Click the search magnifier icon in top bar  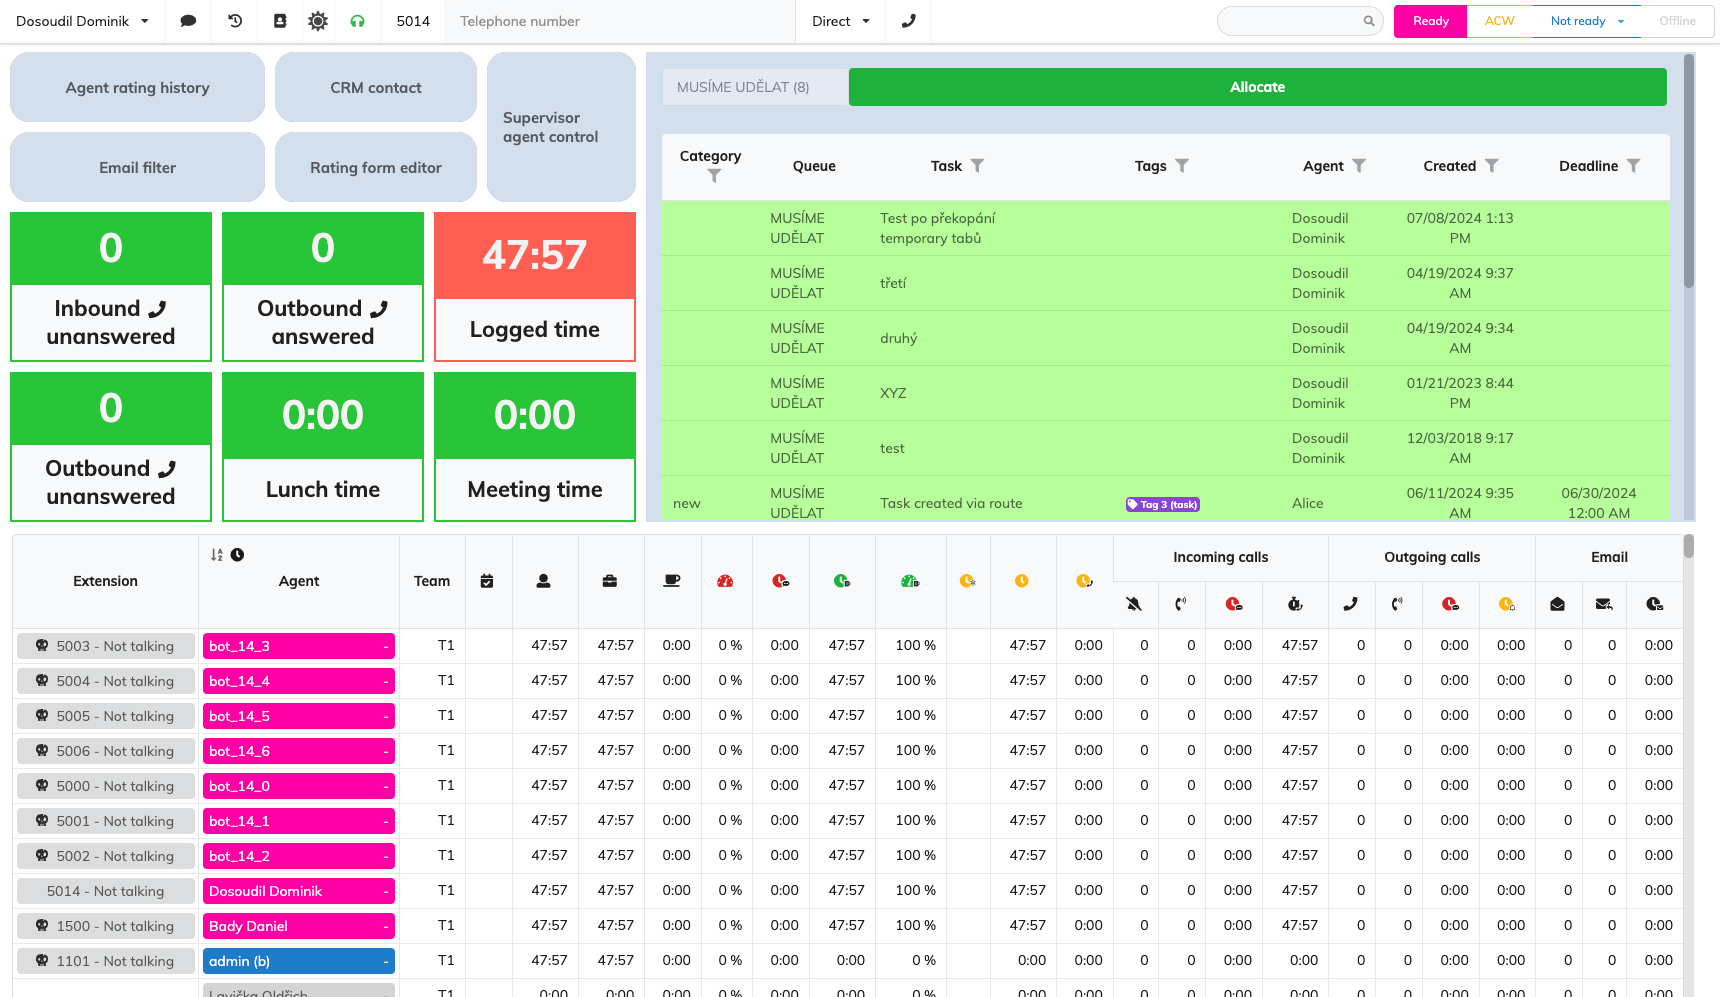point(1369,21)
